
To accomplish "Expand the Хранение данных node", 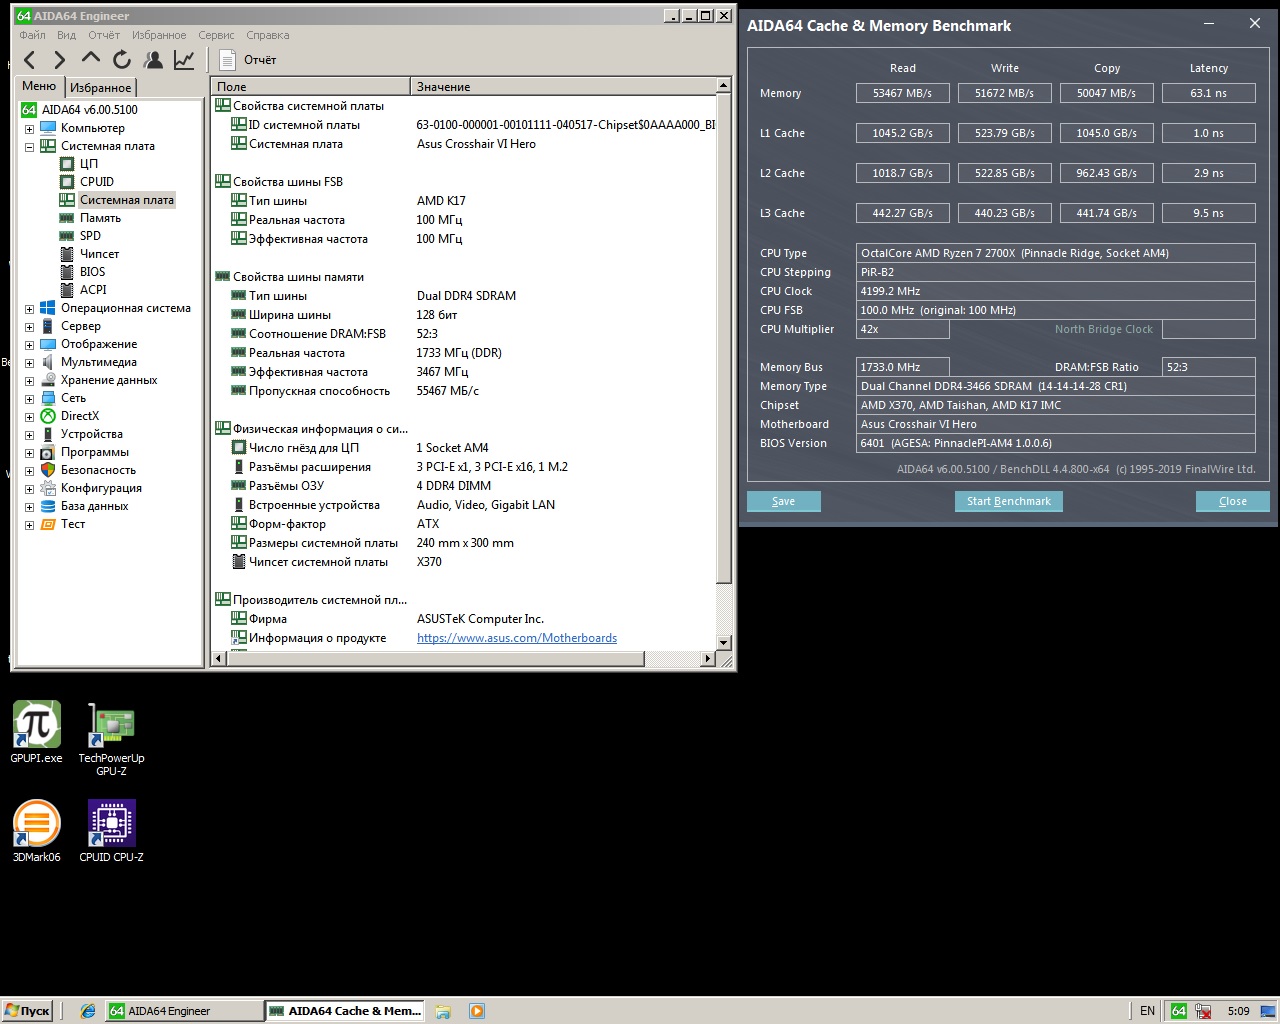I will 29,381.
